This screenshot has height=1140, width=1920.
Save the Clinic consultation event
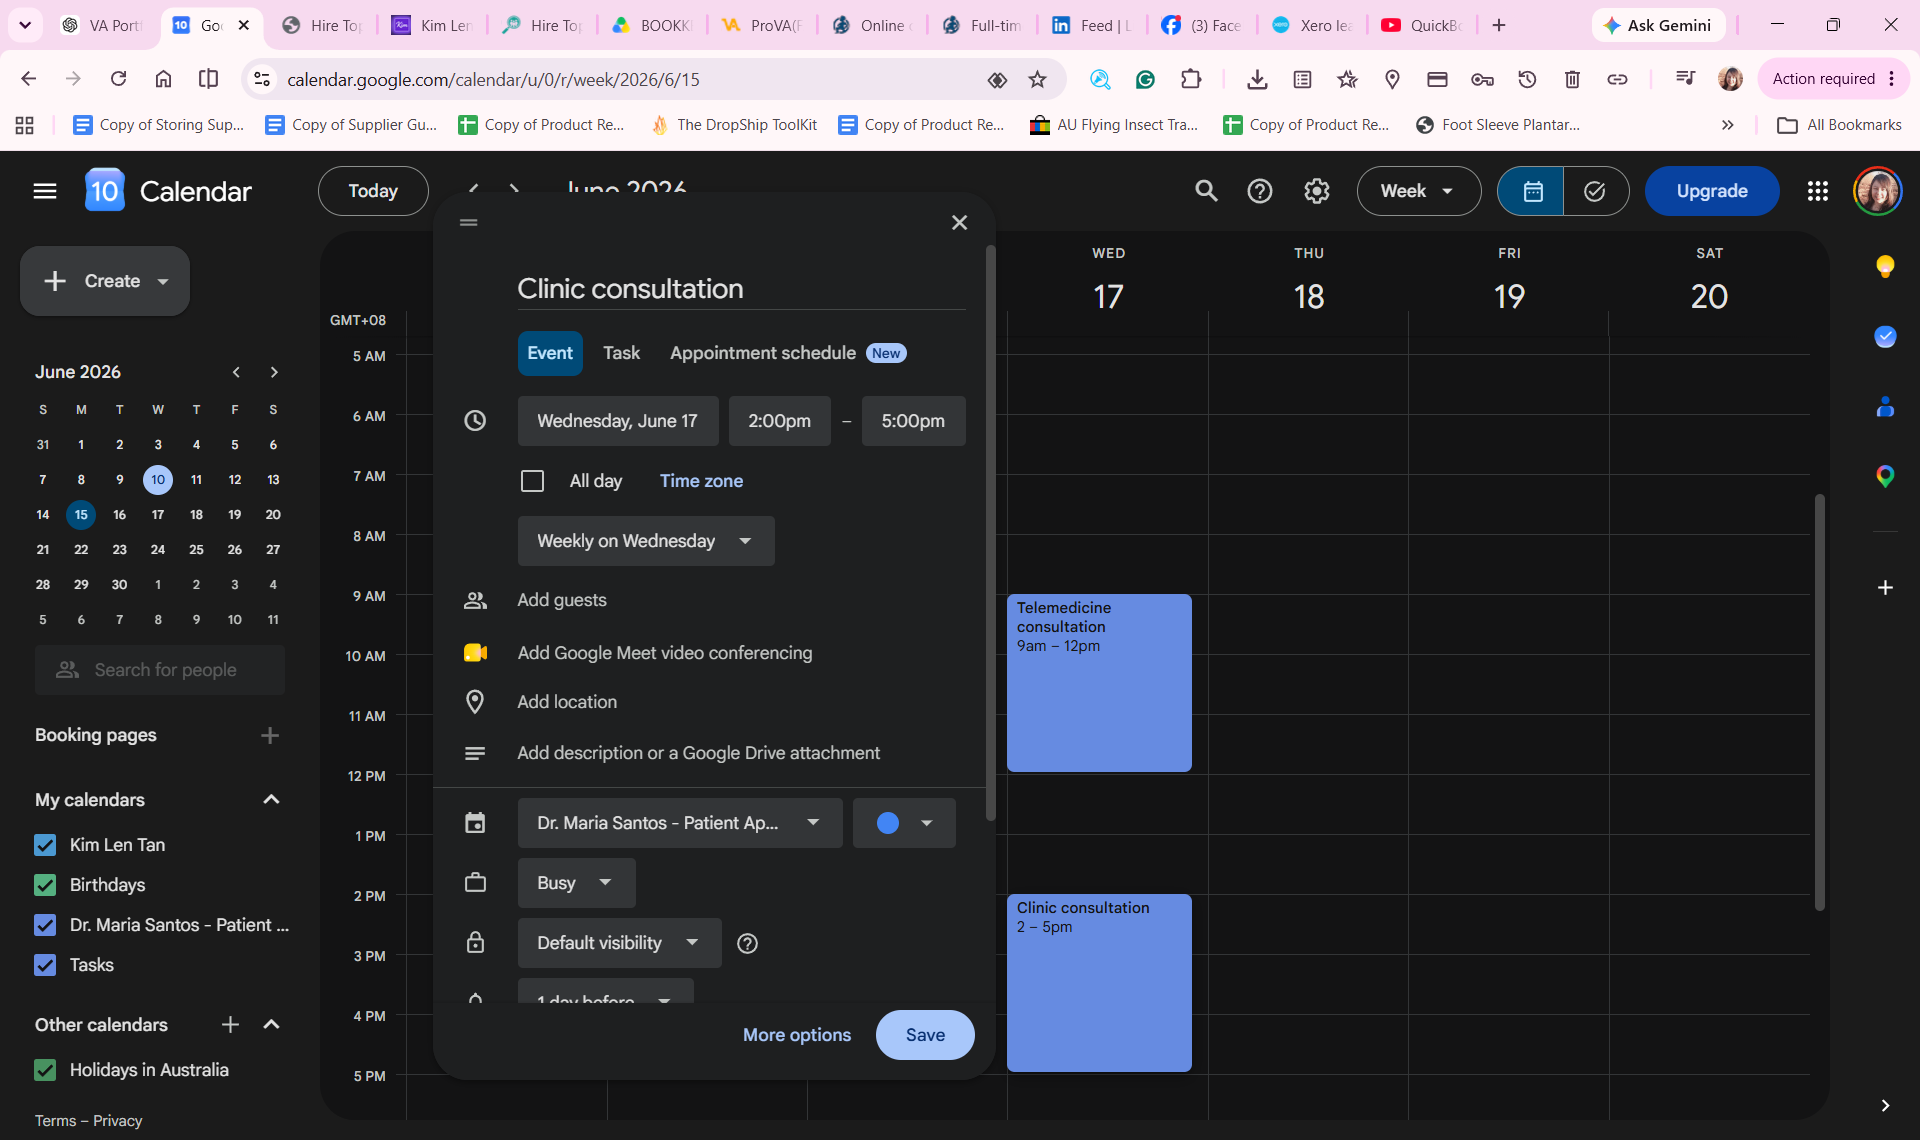coord(925,1035)
